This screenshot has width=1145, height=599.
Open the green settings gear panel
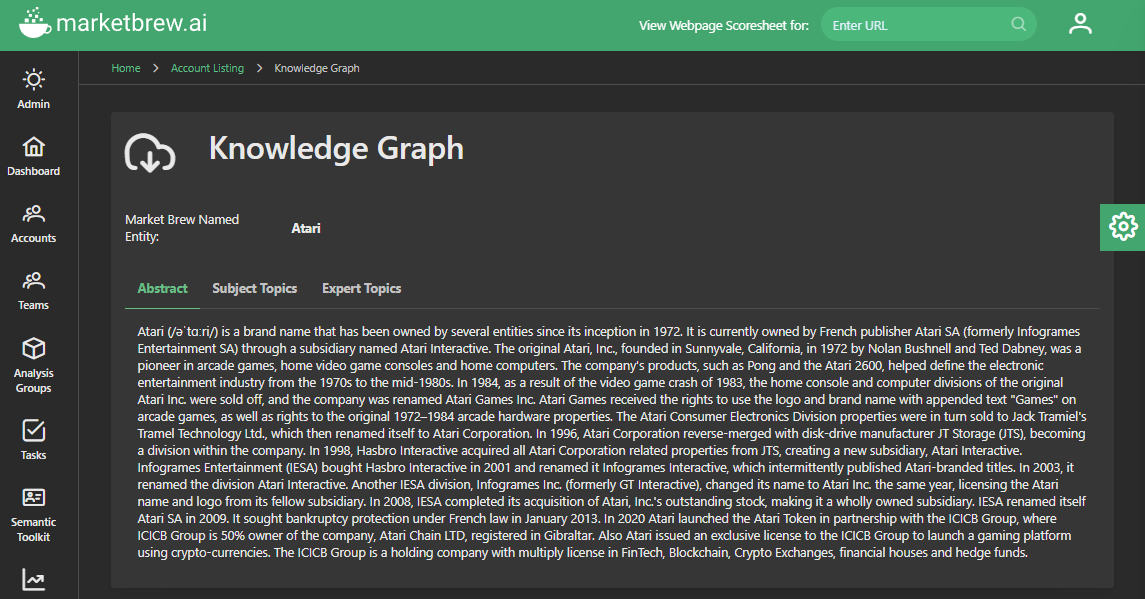click(x=1123, y=227)
